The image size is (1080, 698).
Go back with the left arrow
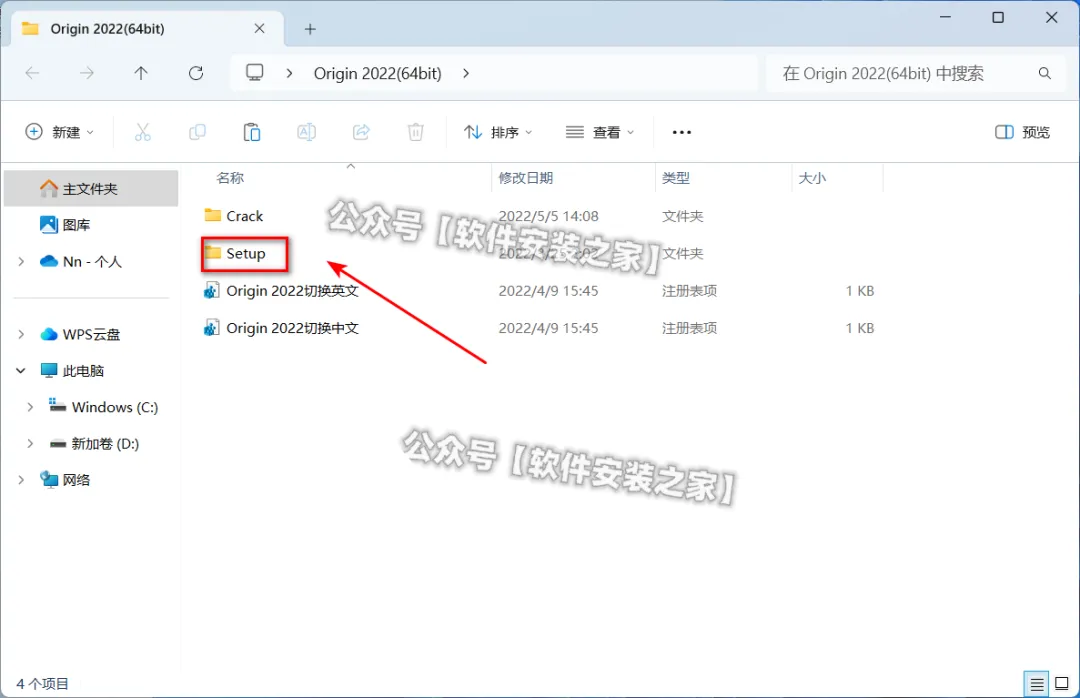(32, 73)
